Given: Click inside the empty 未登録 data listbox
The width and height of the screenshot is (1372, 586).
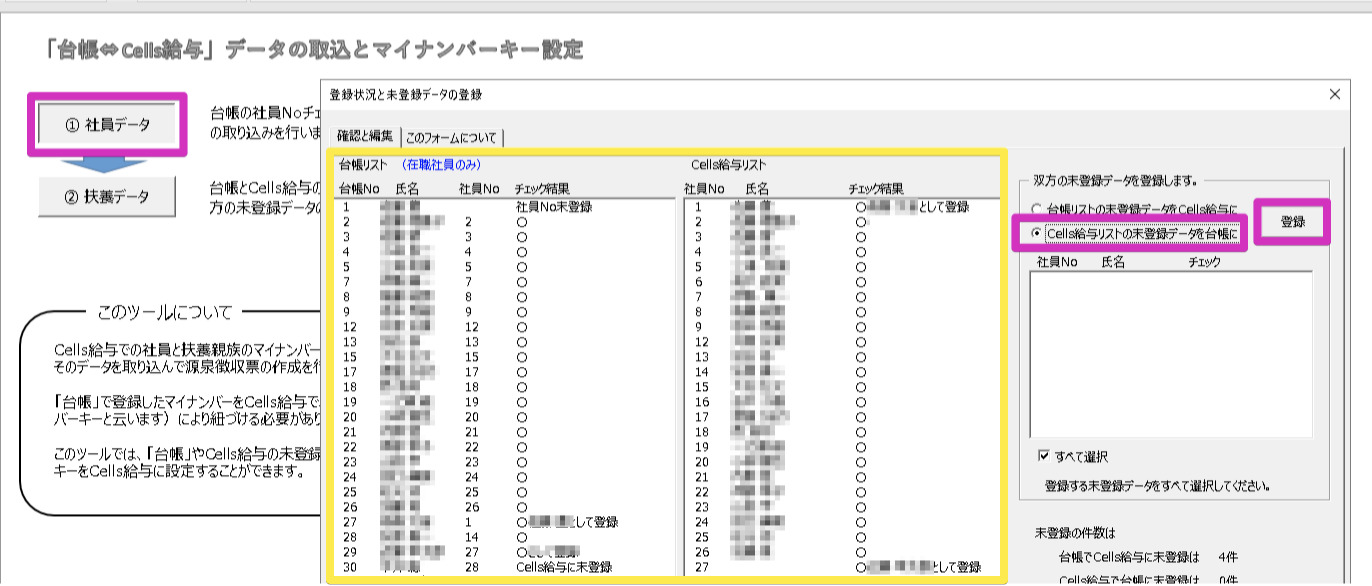Looking at the screenshot, I should pos(1170,354).
